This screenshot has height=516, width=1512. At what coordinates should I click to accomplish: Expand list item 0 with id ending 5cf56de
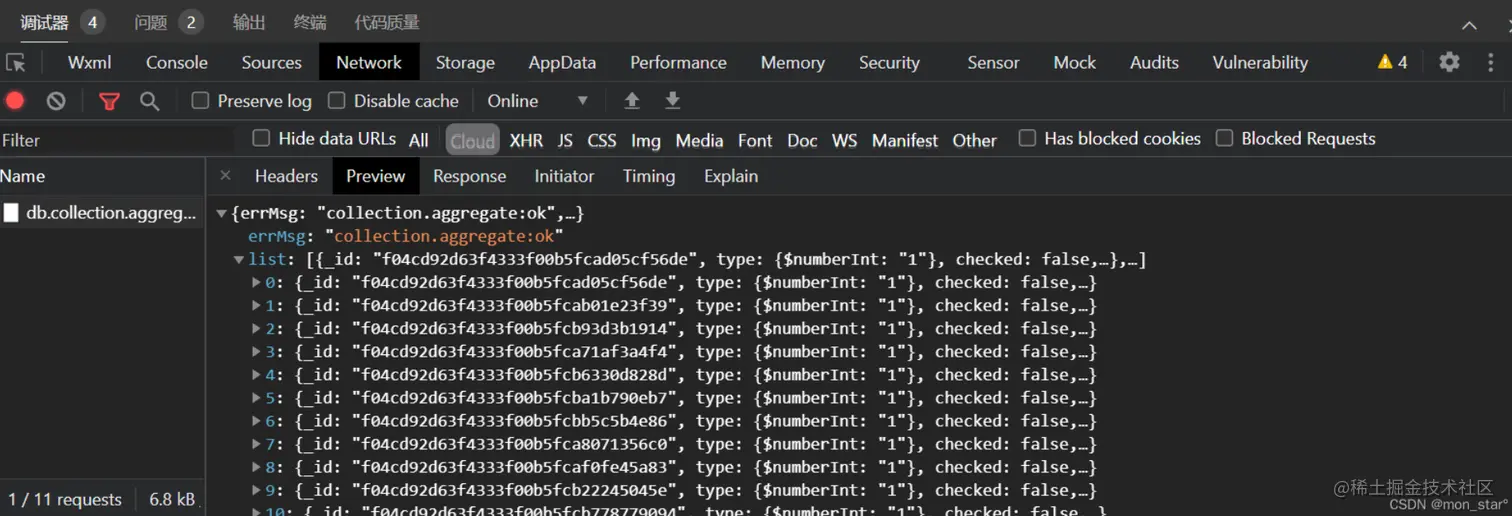pos(257,283)
